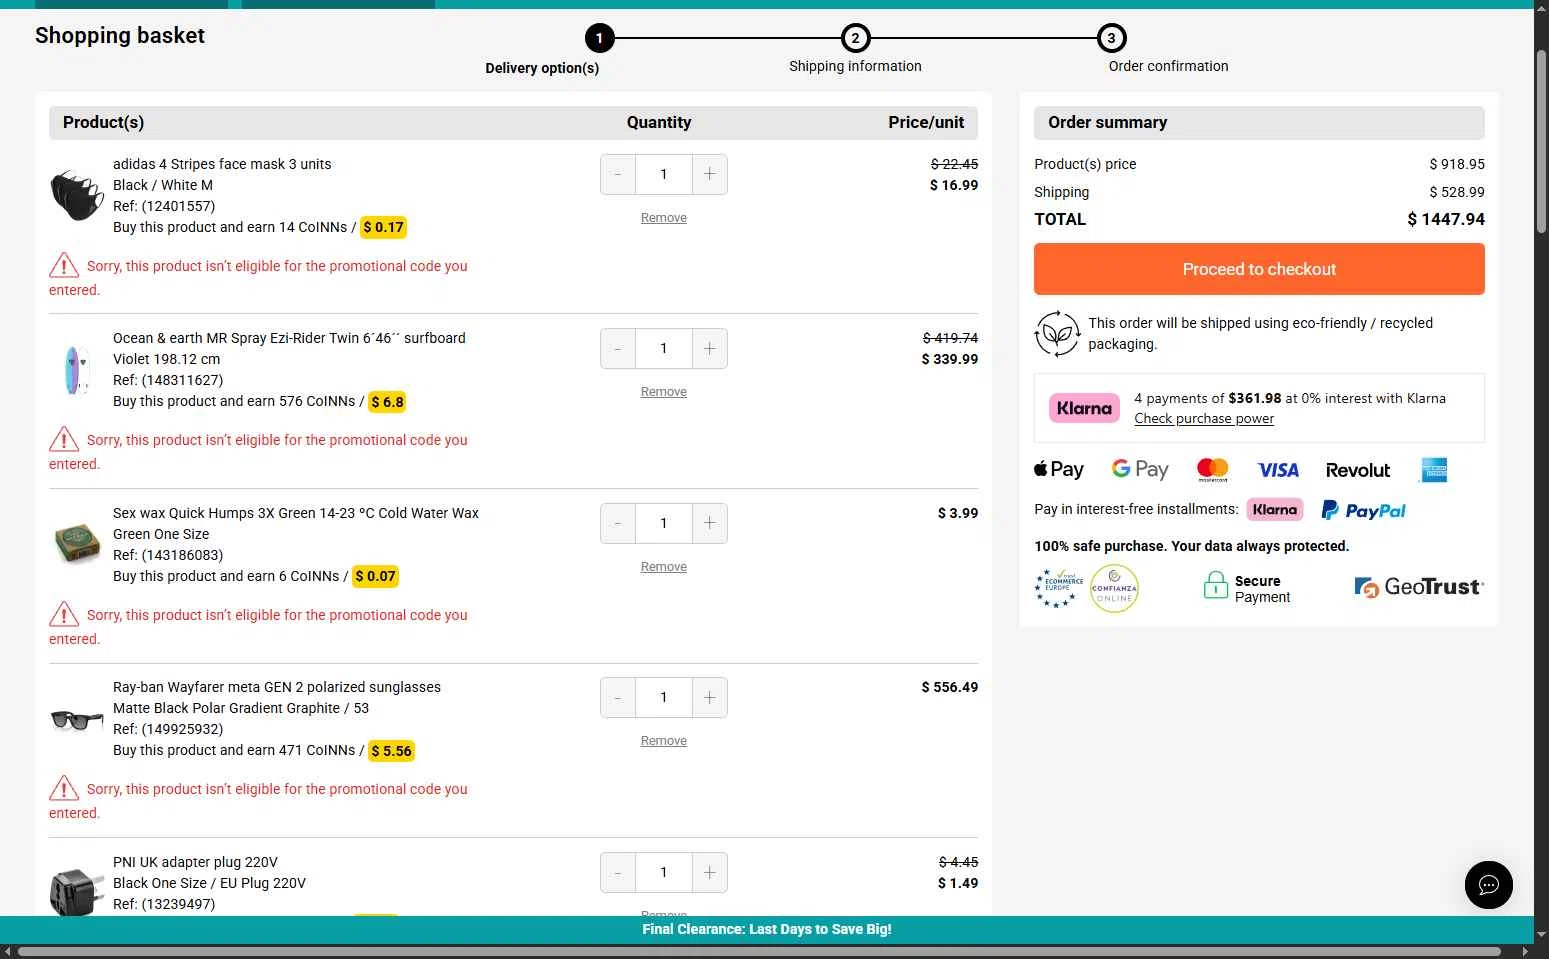Click quantity field for adidas face mask
1549x959 pixels.
664,174
